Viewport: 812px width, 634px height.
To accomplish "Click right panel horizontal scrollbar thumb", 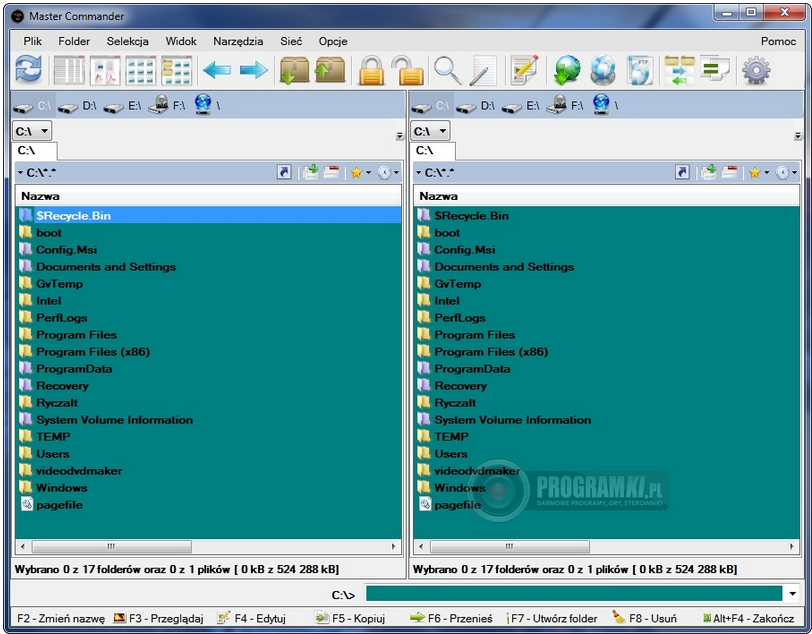I will coord(510,546).
